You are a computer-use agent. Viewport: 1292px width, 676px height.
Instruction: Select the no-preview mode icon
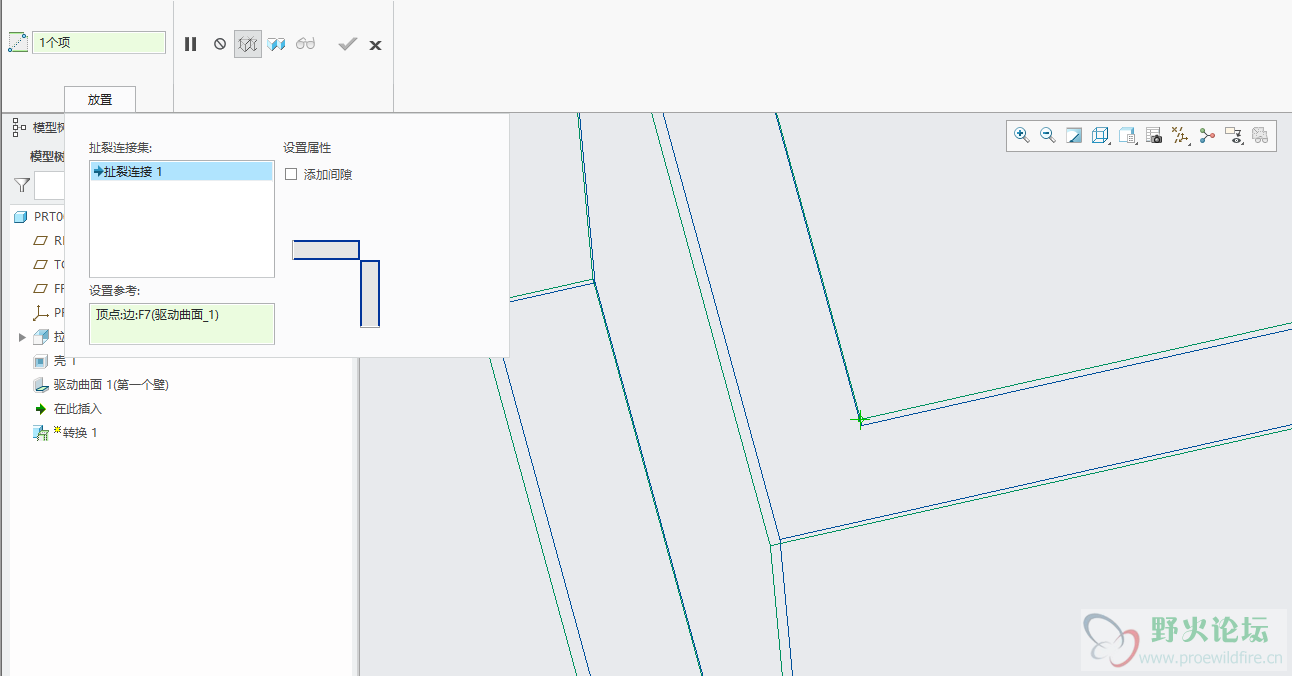coord(220,44)
